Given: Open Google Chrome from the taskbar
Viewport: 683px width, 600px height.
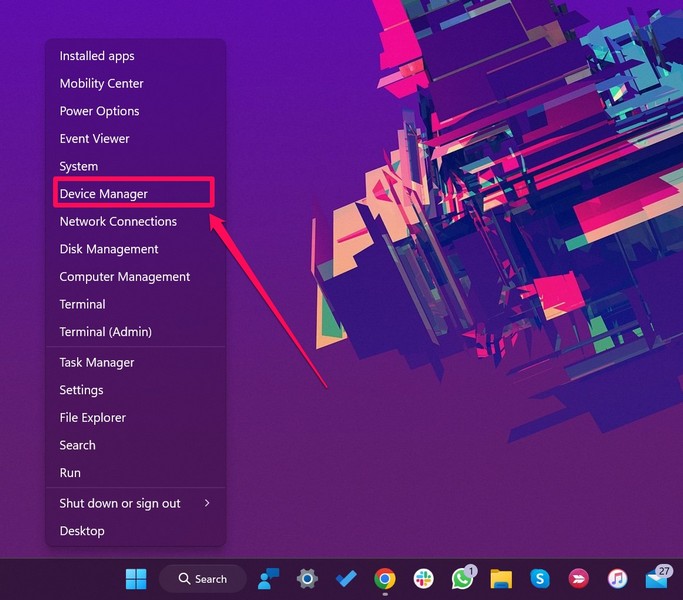Looking at the screenshot, I should 384,578.
